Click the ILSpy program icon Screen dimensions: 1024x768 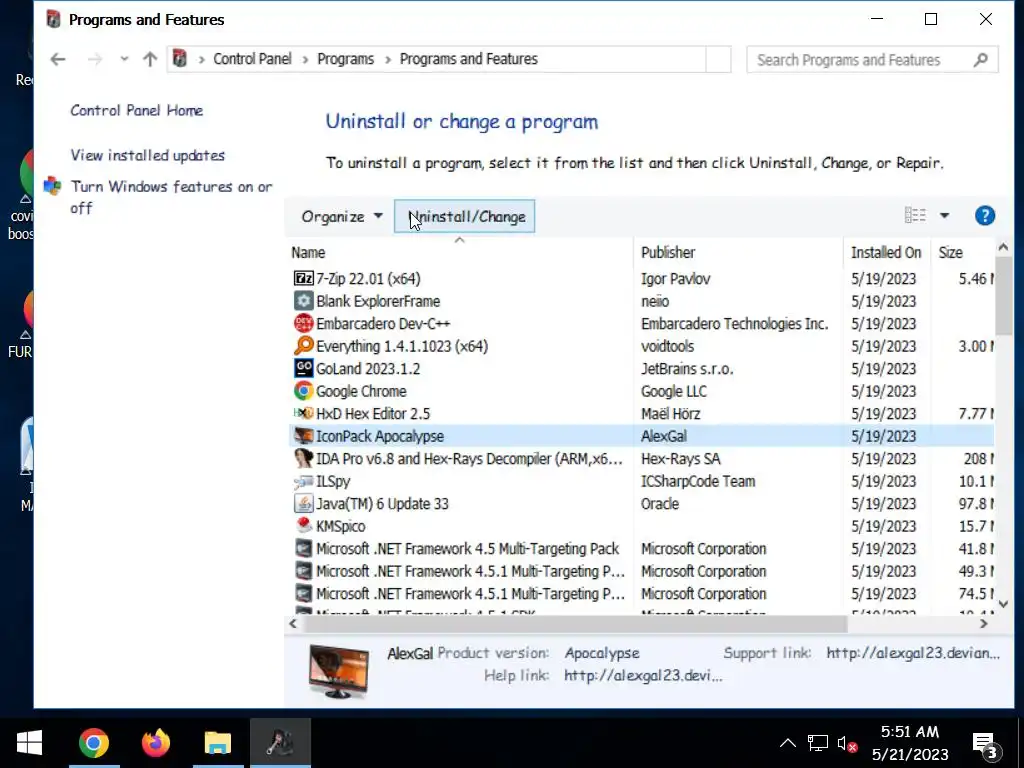tap(304, 481)
